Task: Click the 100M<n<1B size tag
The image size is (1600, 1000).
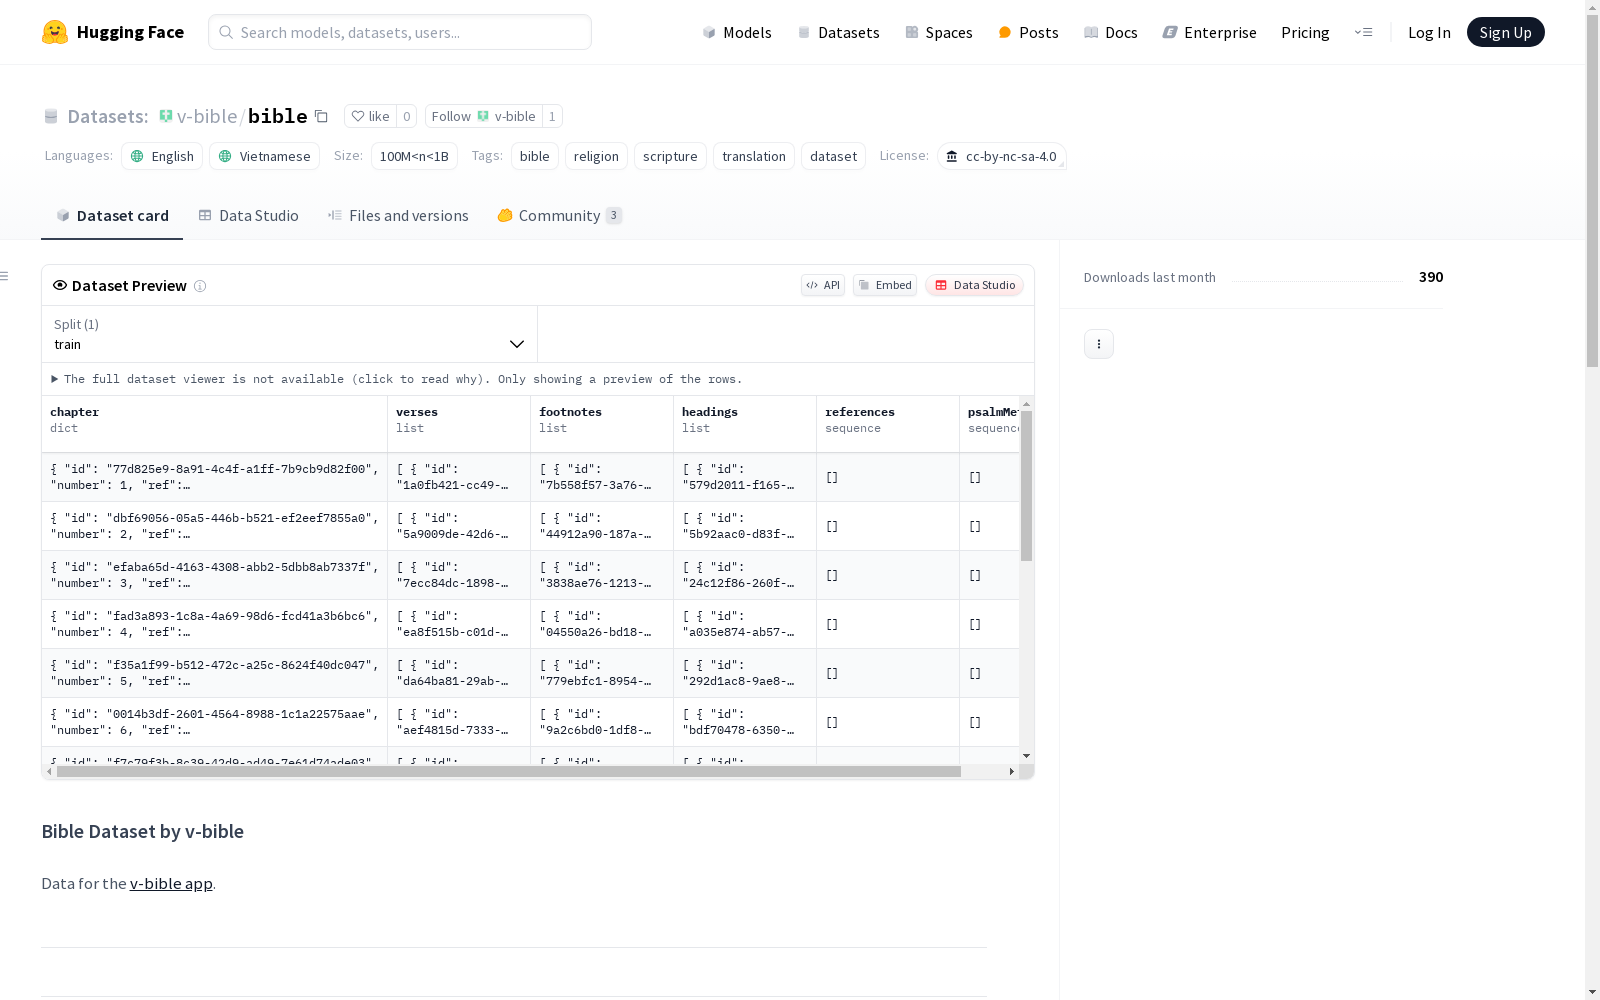Action: [414, 156]
